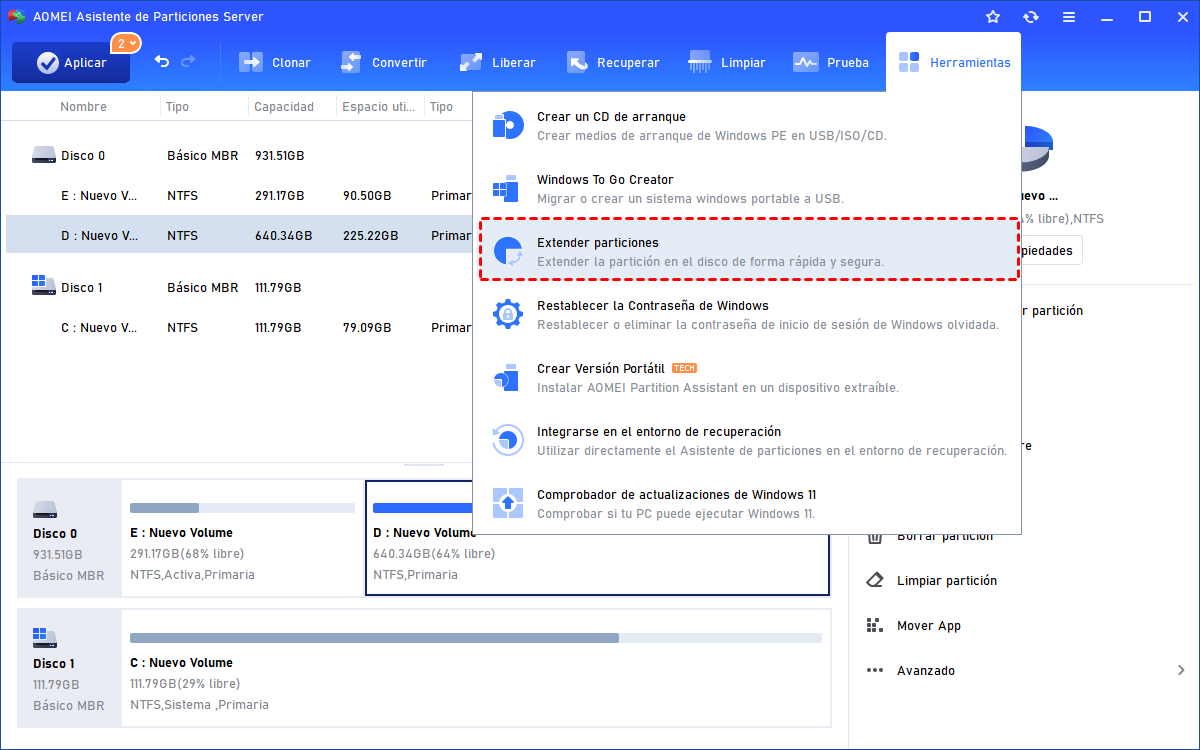Click the Prueba waveform toolbar icon
1200x750 pixels.
[806, 62]
